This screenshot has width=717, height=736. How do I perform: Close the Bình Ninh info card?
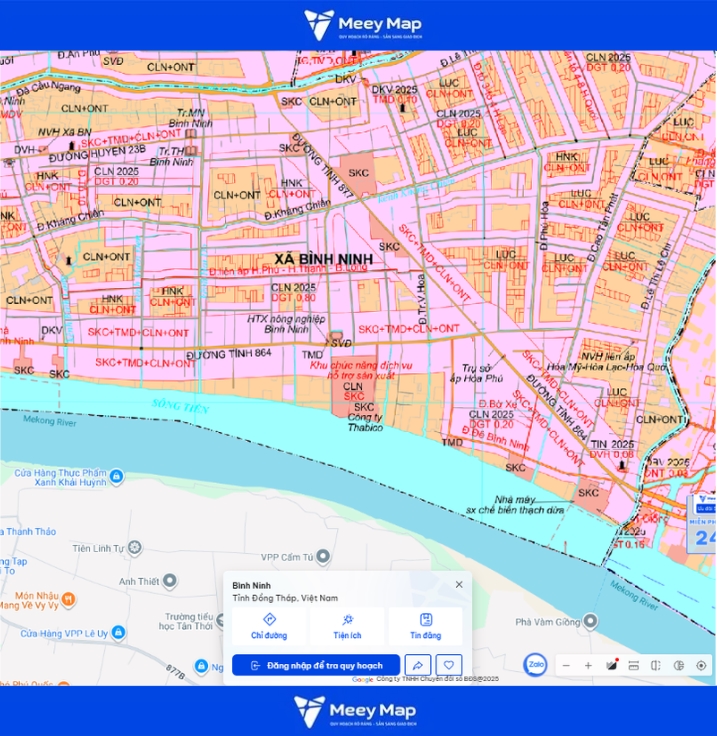pyautogui.click(x=459, y=584)
